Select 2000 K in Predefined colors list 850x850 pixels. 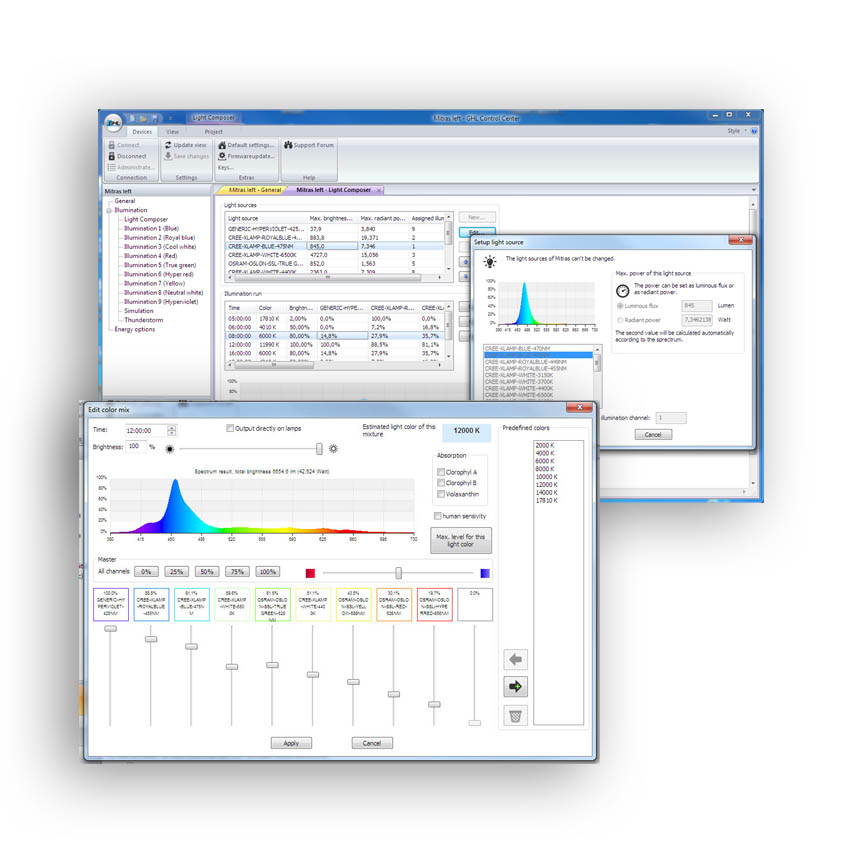click(x=545, y=445)
